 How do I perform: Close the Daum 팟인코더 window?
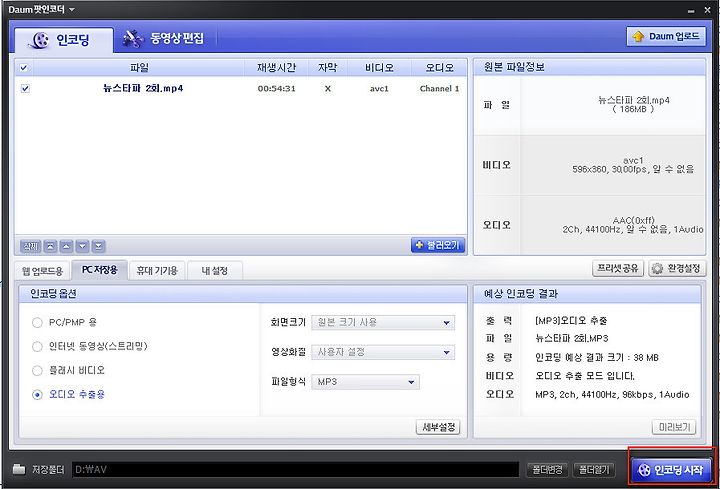pos(708,10)
